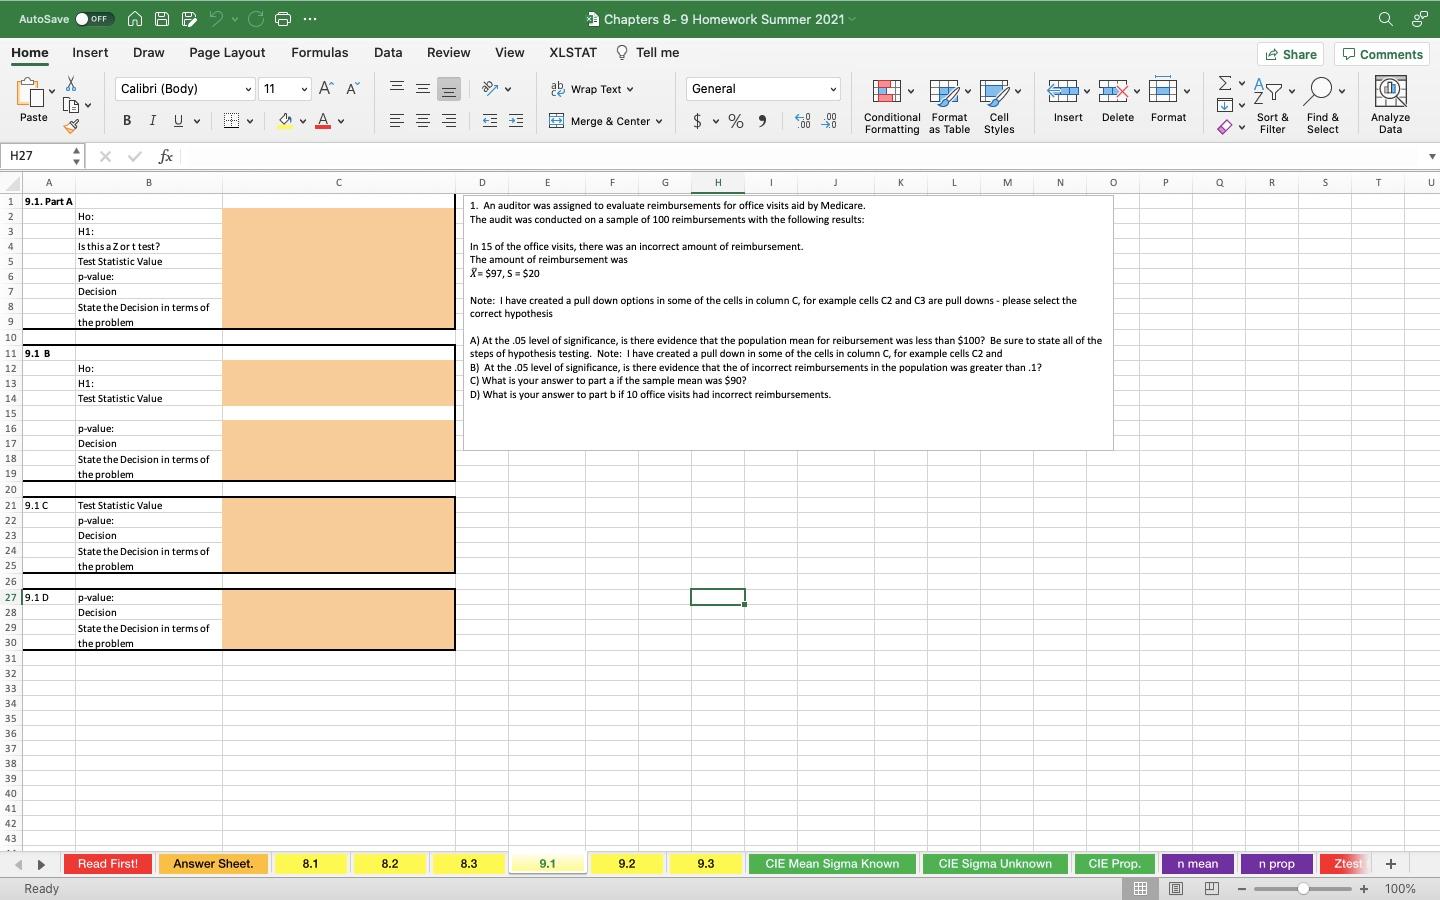Expand the number format General dropdown
The width and height of the screenshot is (1440, 900).
[x=832, y=89]
